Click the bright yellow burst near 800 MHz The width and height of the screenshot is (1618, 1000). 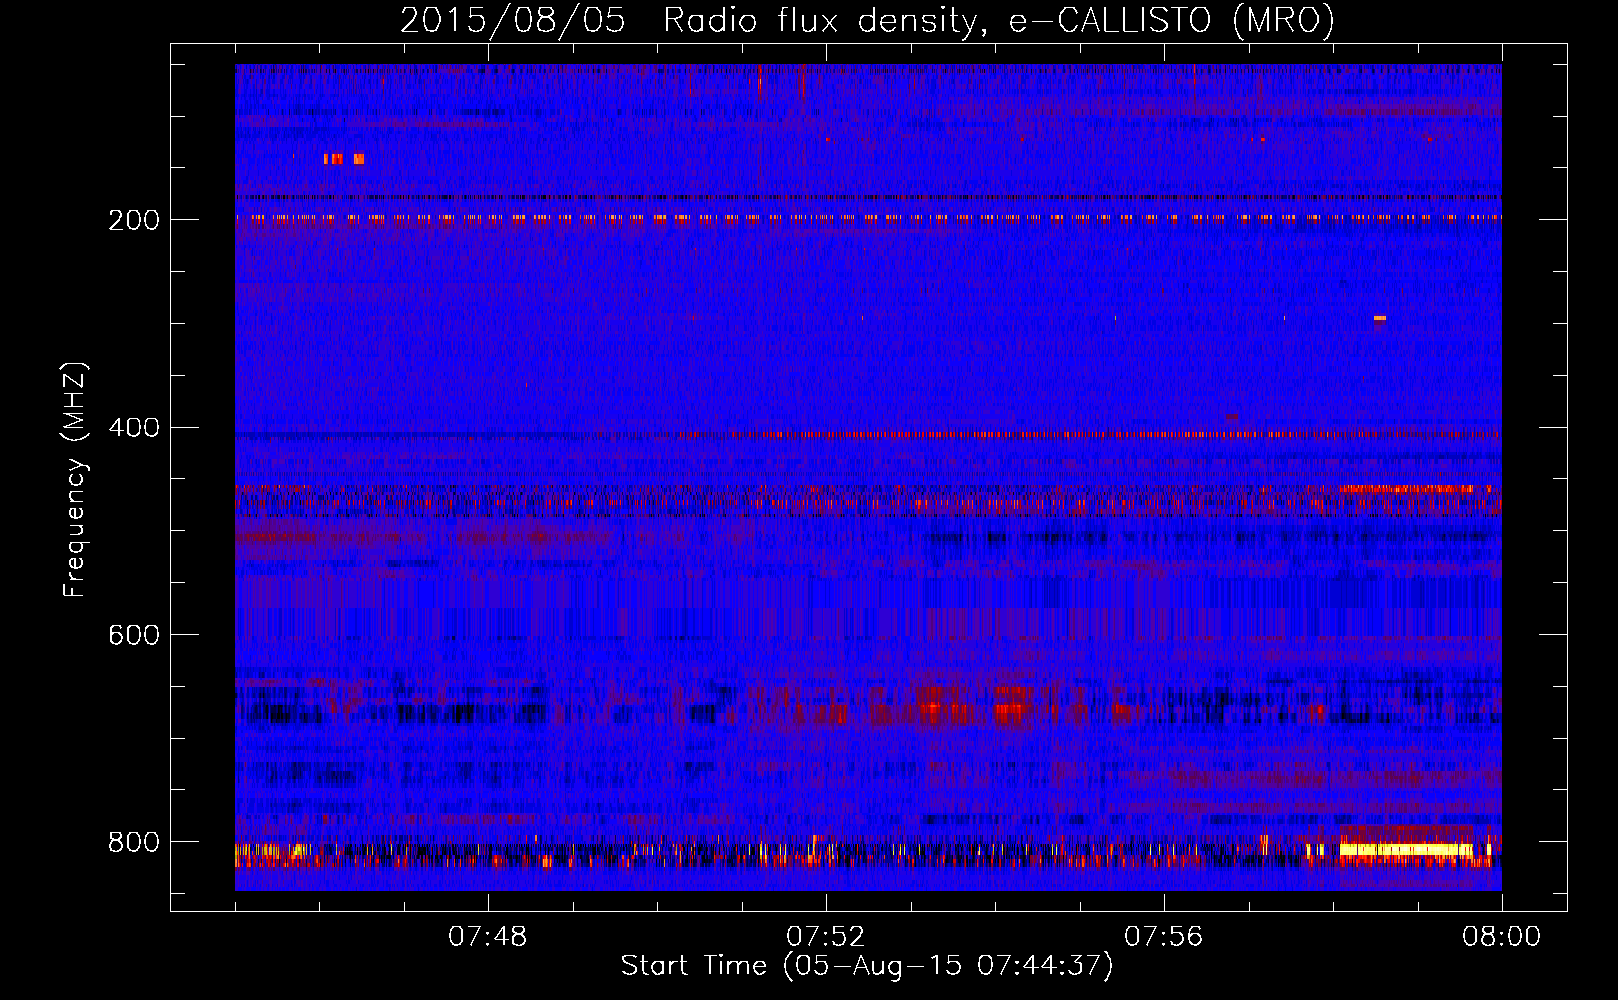(1406, 850)
